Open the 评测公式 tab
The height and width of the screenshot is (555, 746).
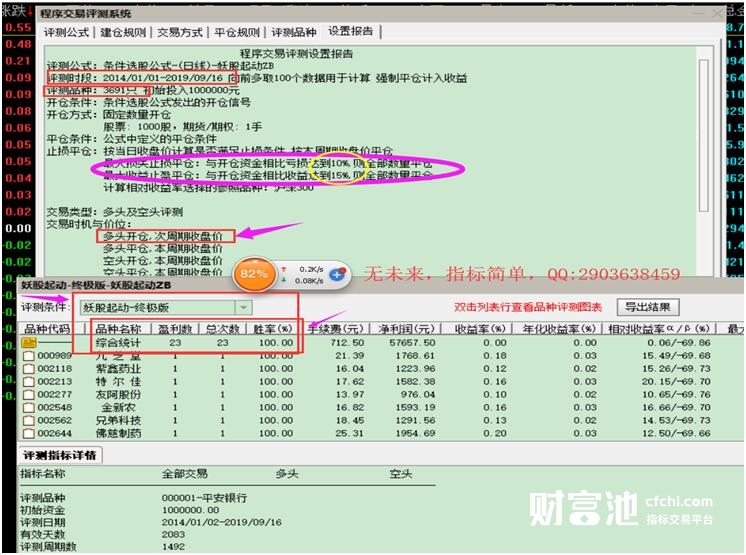point(67,32)
